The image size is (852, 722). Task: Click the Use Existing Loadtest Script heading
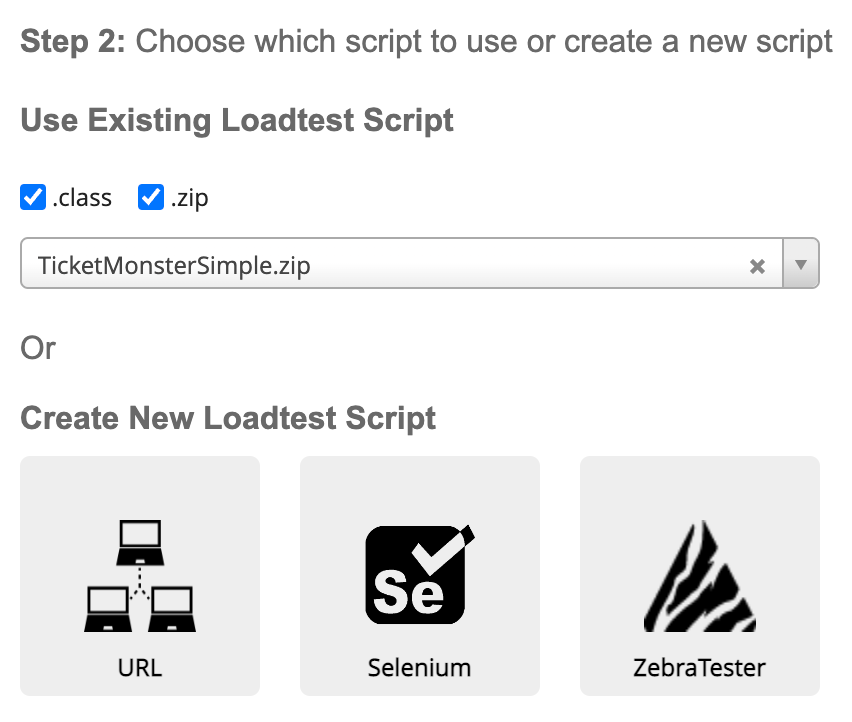[x=237, y=121]
